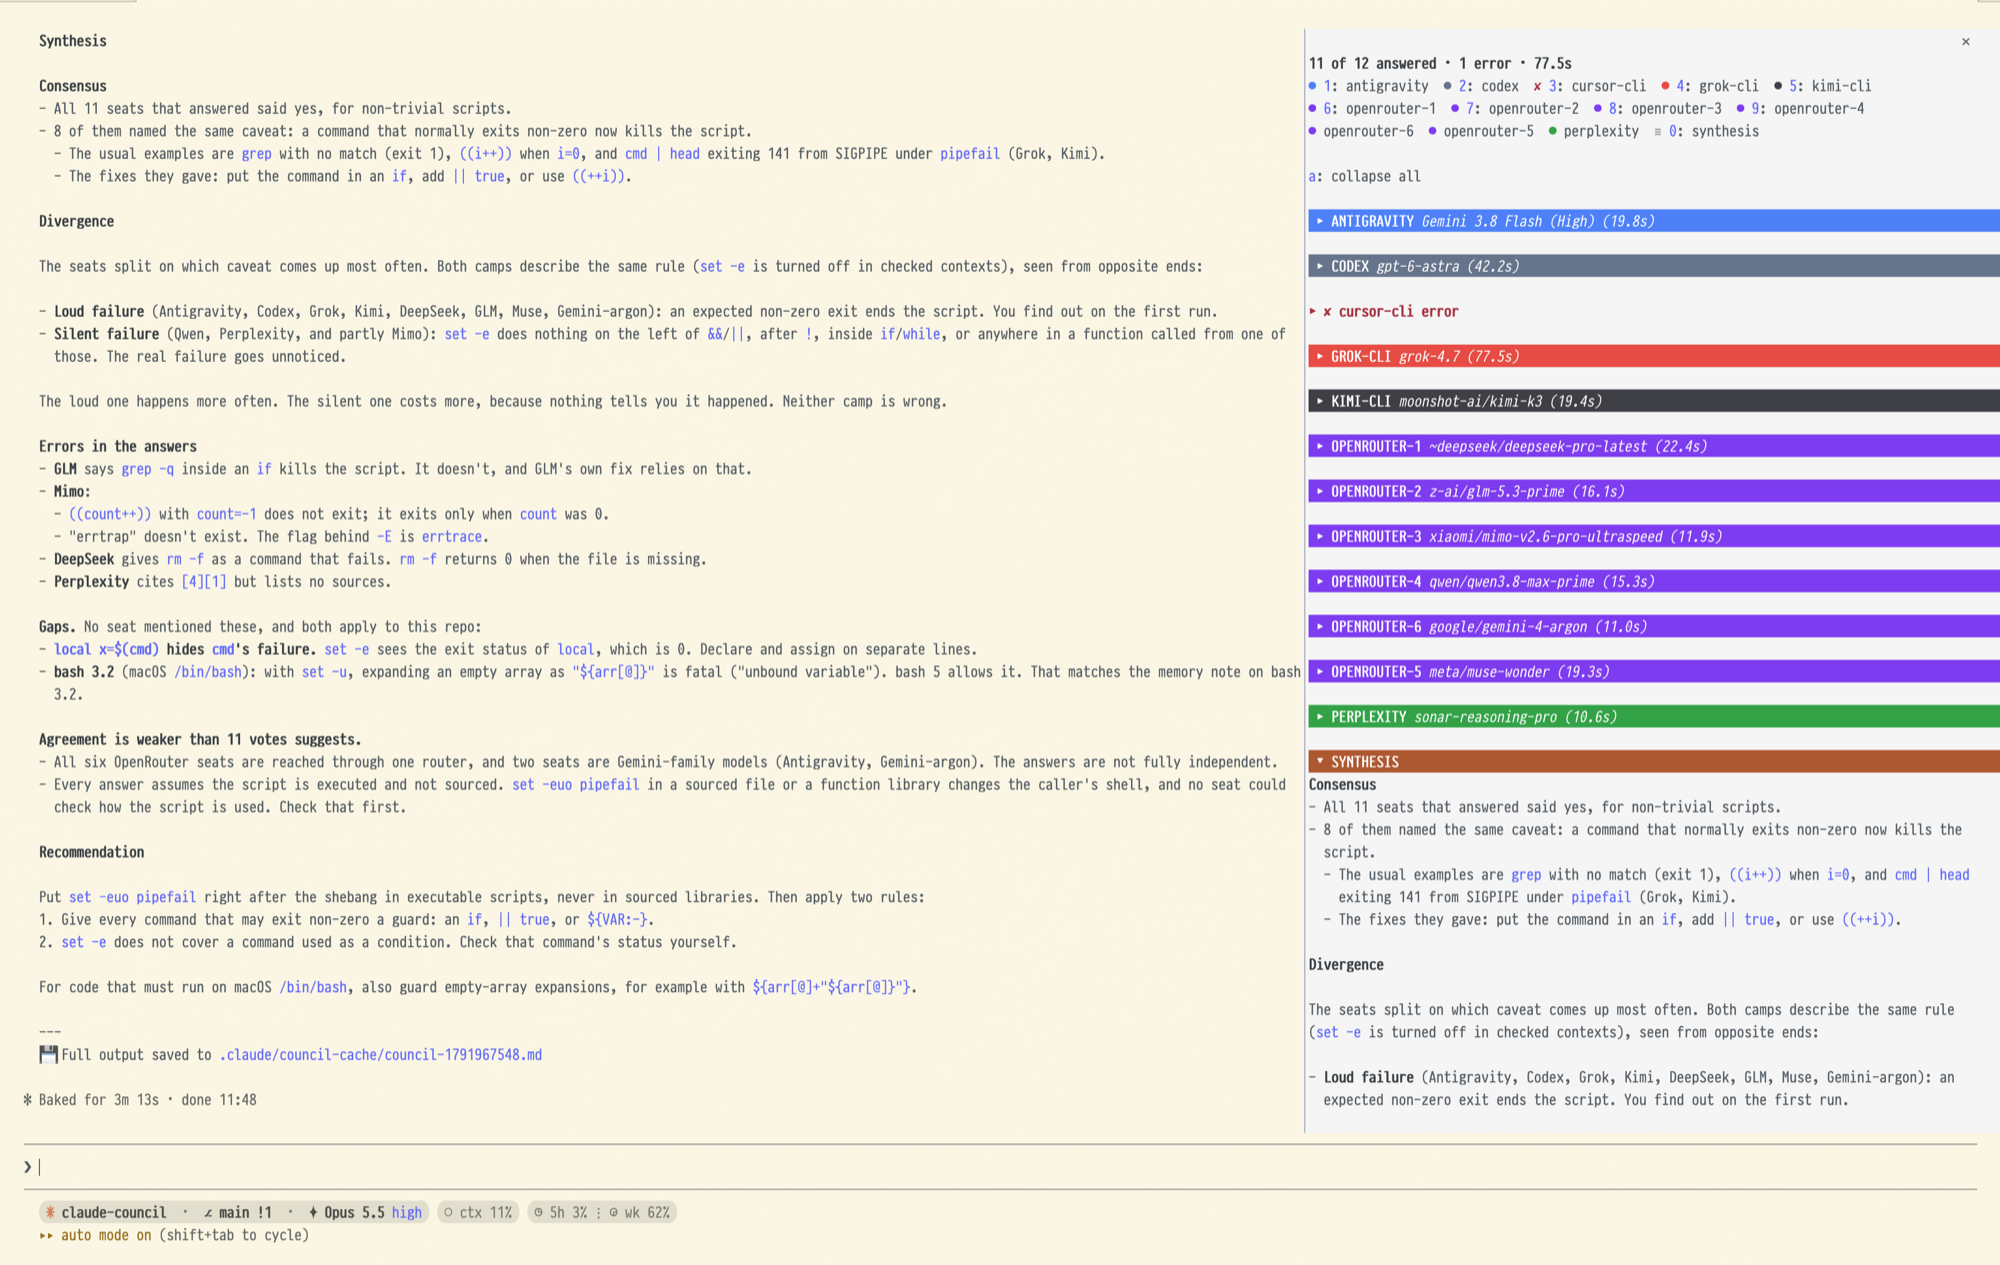Click the claude-council project status badge

tap(106, 1212)
